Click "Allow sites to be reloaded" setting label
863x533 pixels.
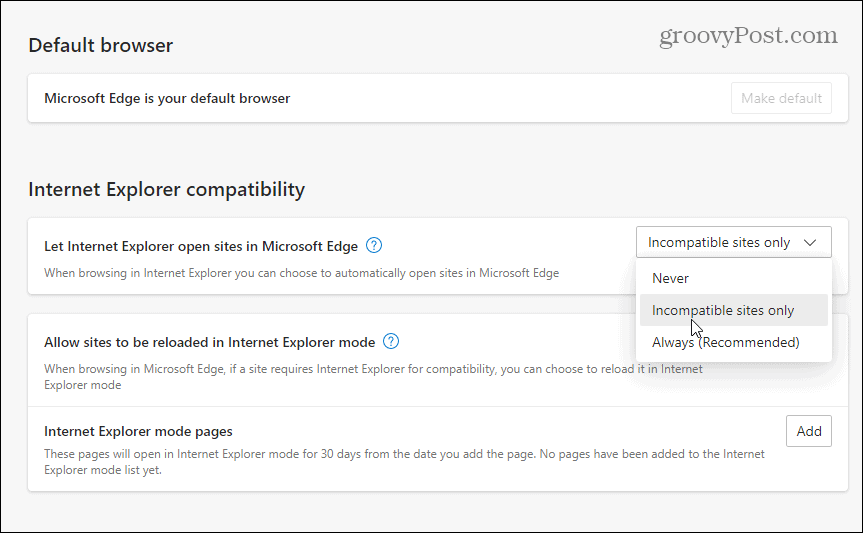209,342
